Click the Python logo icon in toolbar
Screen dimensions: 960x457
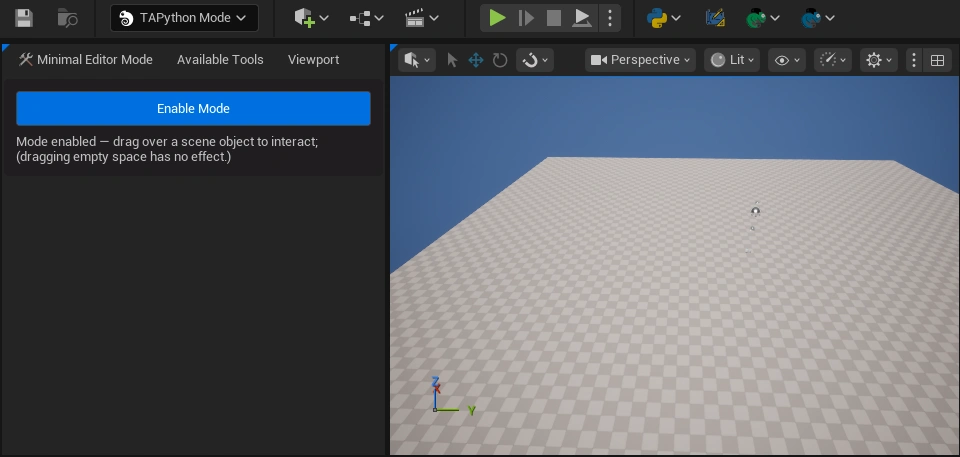click(x=657, y=18)
